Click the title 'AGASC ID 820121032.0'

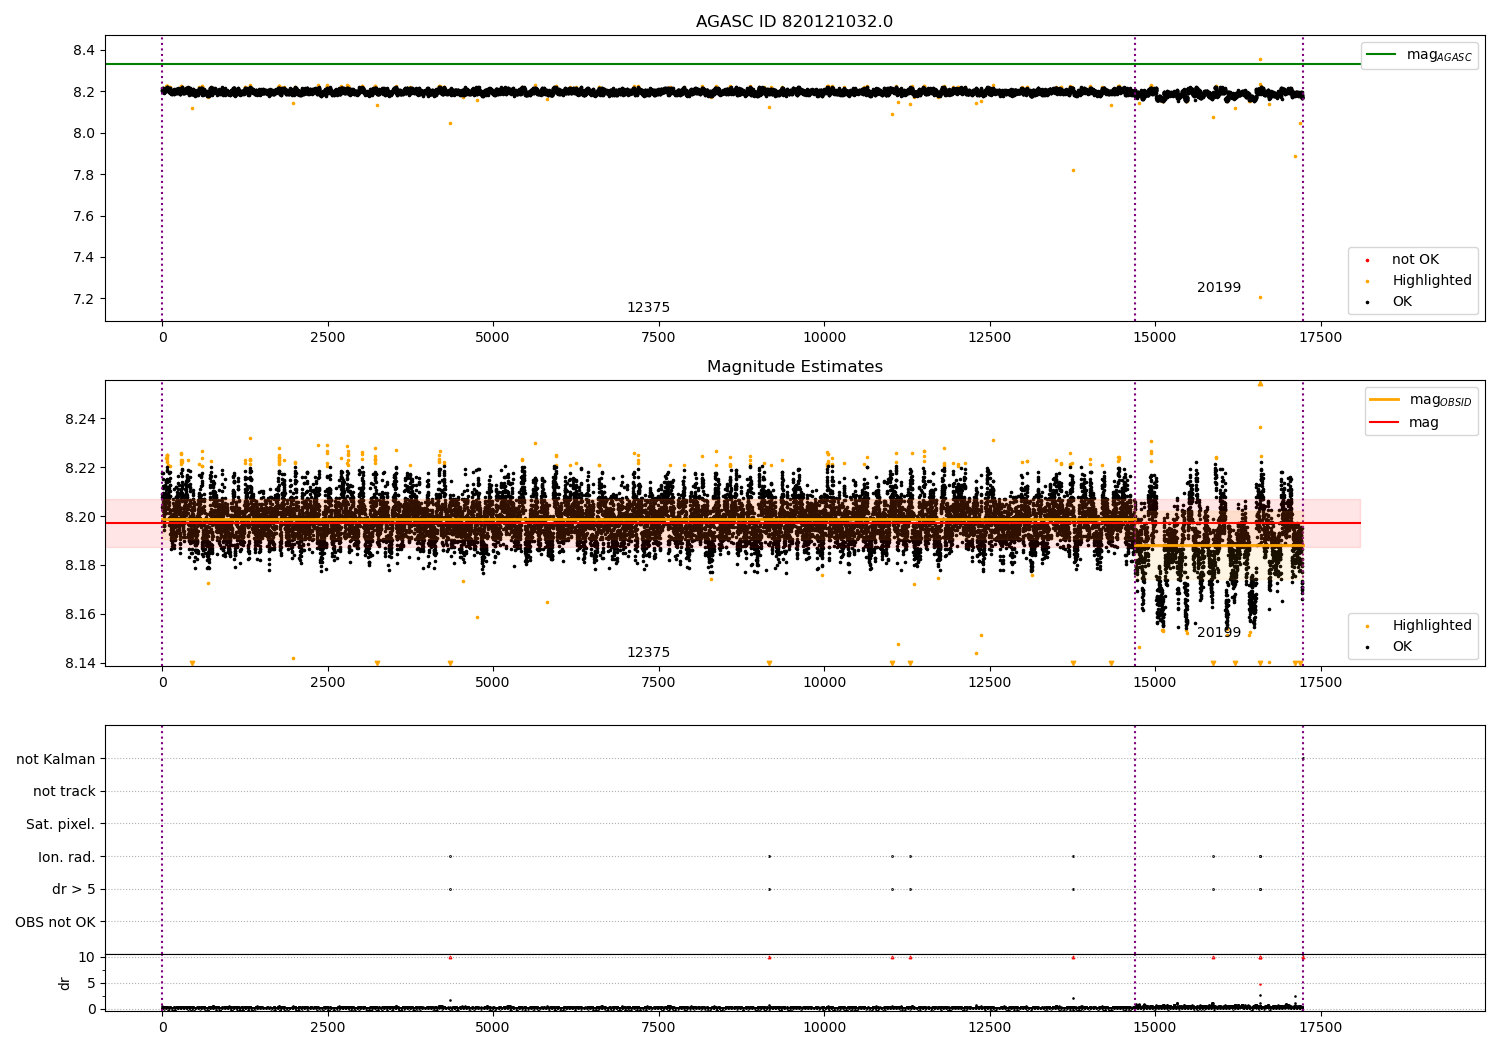(x=794, y=22)
